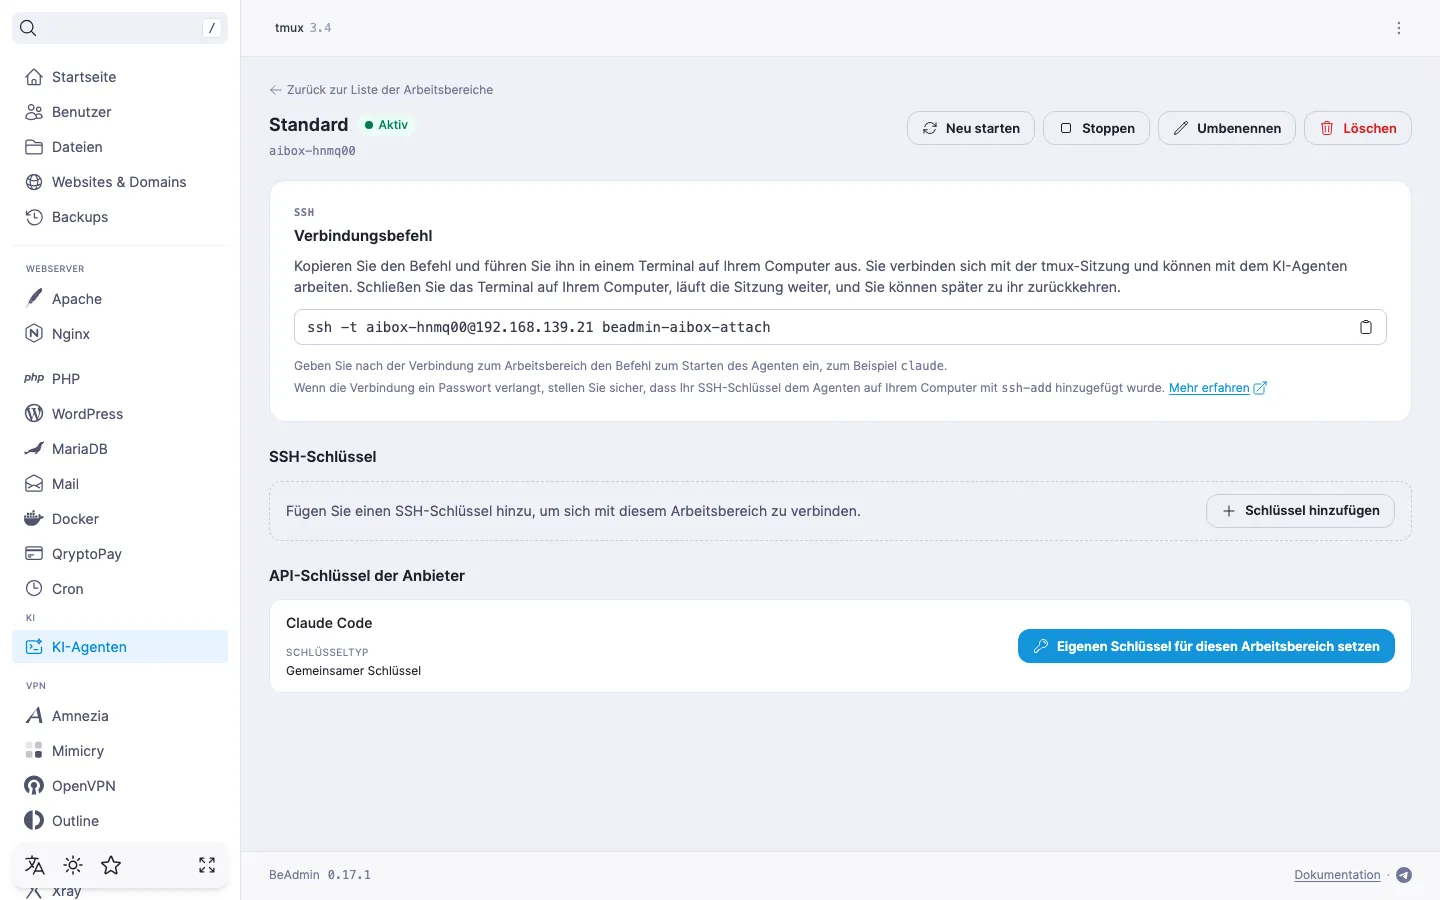
Task: Copy the SSH command with clipboard icon
Action: click(1365, 327)
